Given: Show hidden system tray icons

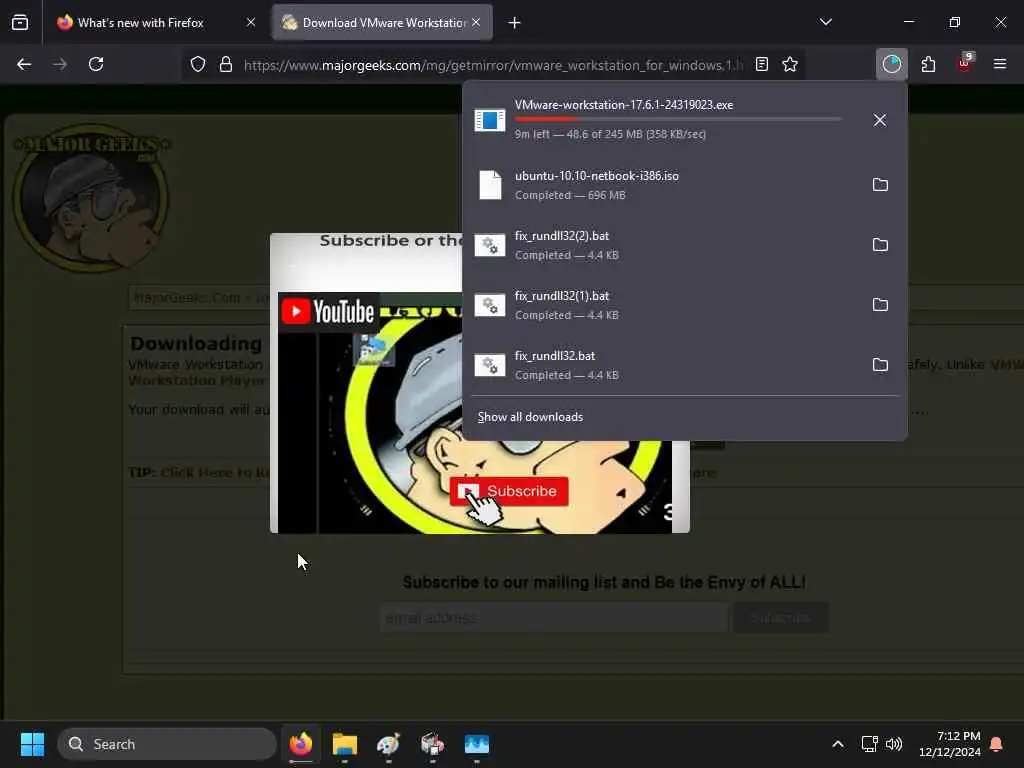Looking at the screenshot, I should point(838,744).
